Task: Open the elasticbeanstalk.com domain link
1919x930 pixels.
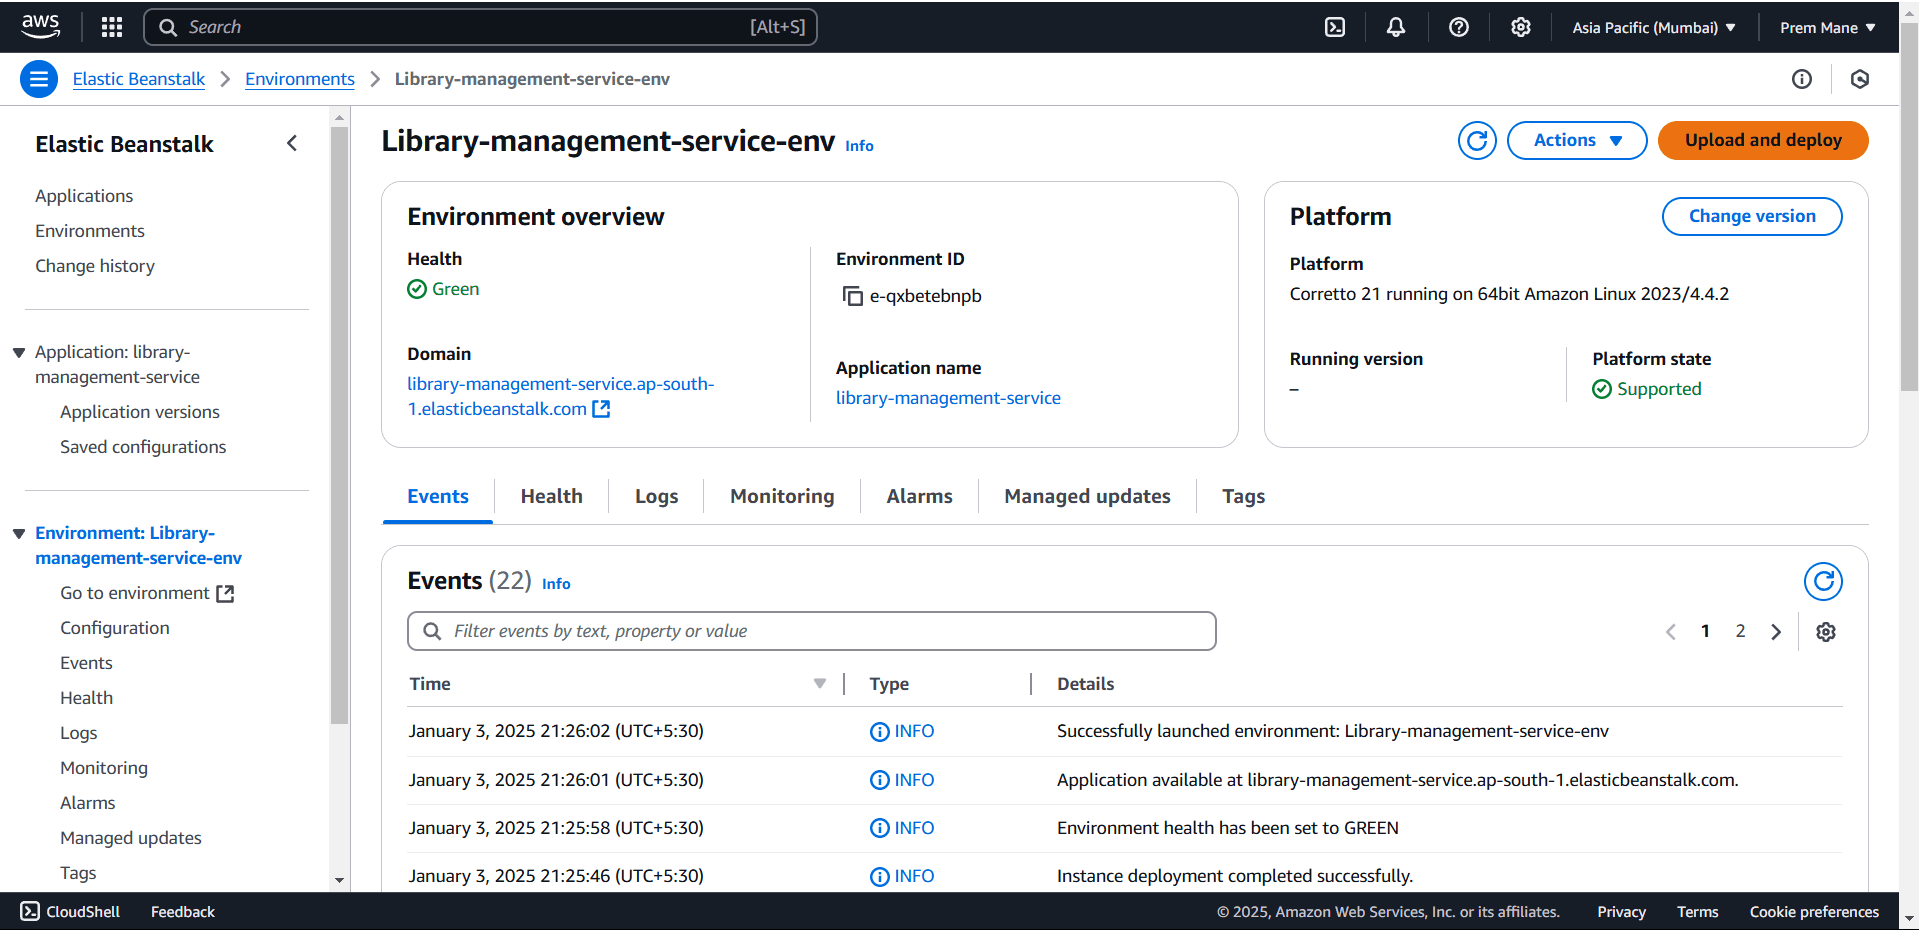Action: pyautogui.click(x=560, y=397)
